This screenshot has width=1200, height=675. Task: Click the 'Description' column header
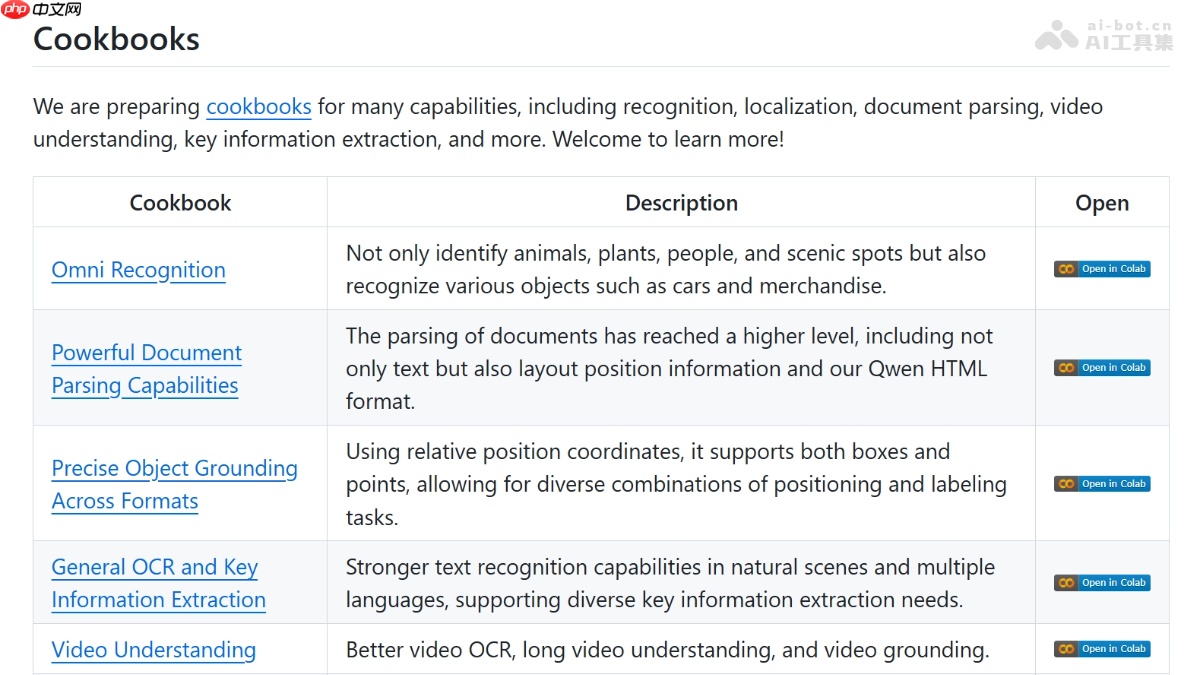click(x=681, y=203)
